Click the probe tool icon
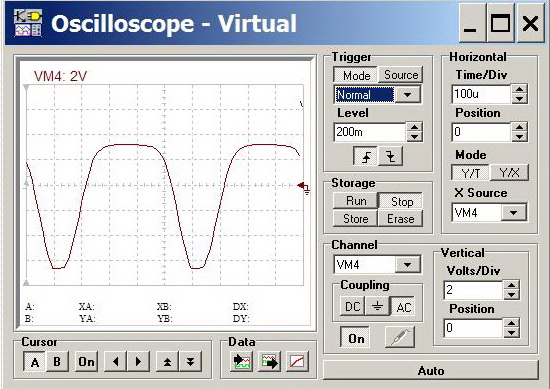 [400, 338]
